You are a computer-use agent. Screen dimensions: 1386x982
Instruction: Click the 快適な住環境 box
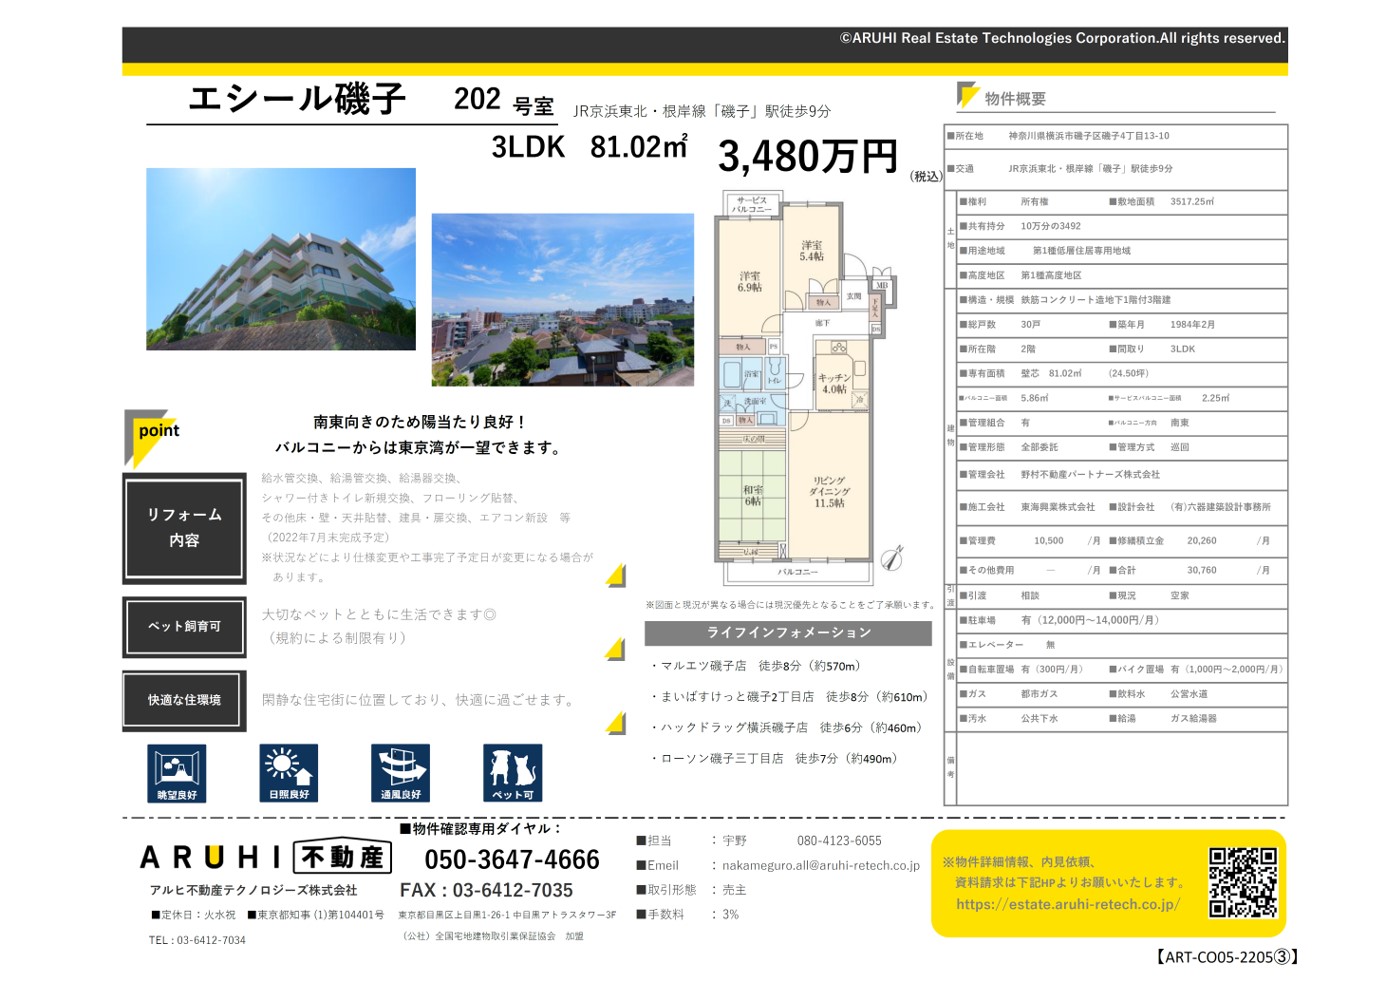[184, 700]
